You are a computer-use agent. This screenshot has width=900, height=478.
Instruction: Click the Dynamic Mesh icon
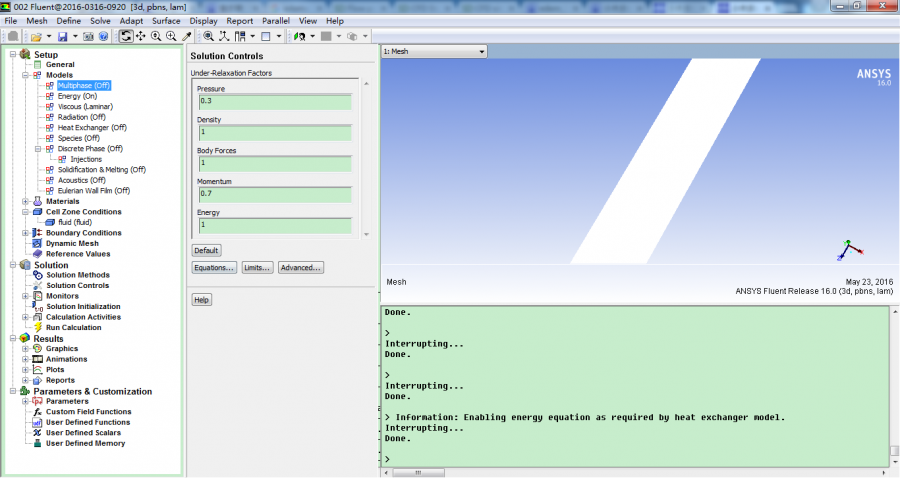38,243
